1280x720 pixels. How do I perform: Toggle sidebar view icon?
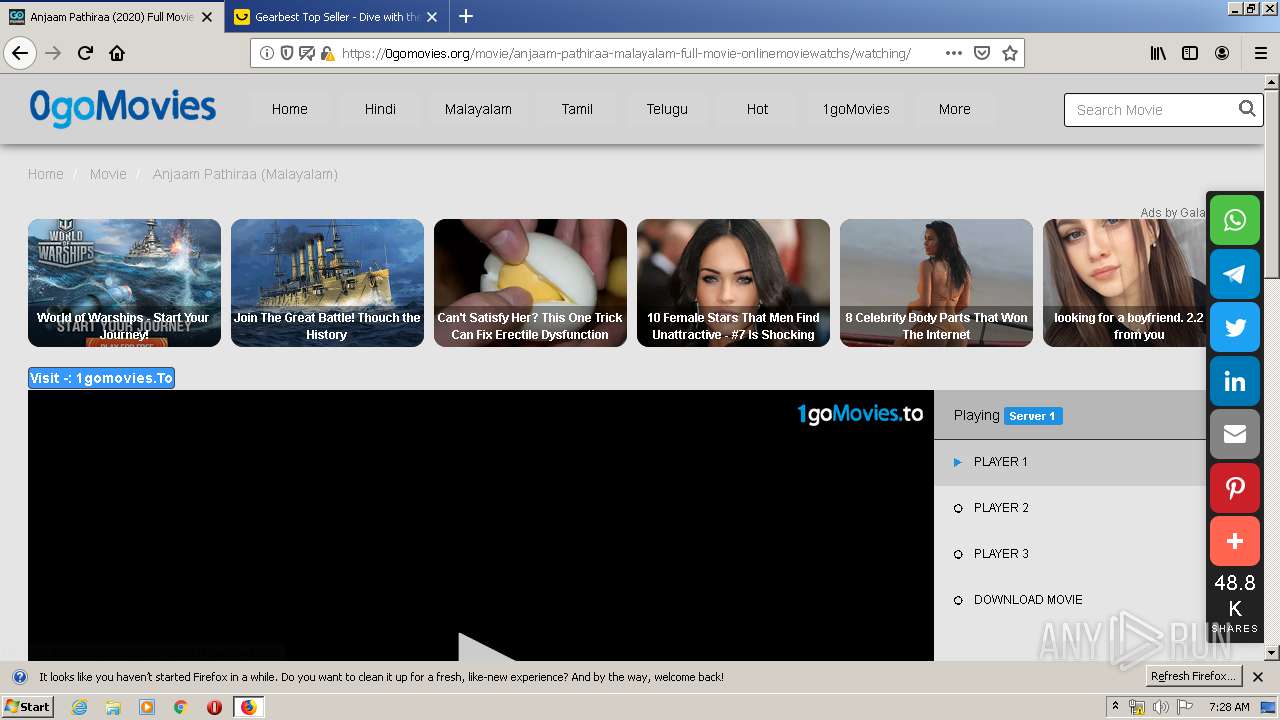click(1190, 53)
